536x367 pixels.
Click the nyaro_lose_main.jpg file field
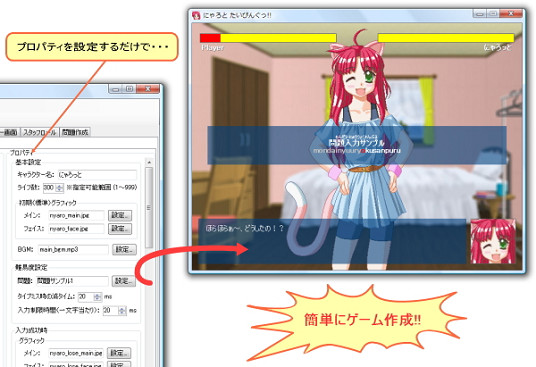(76, 353)
